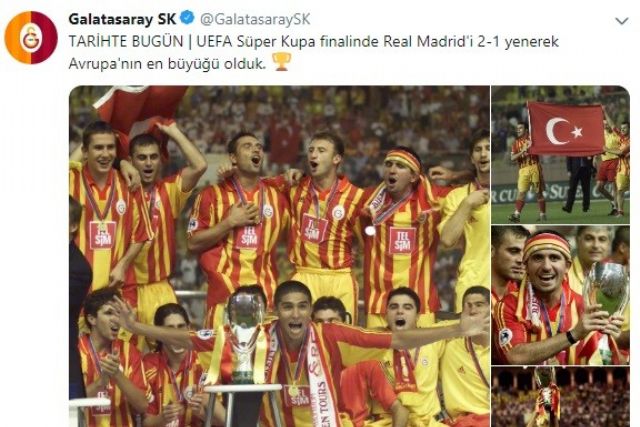Open the bottom-right stadium trophy photo

(560, 396)
